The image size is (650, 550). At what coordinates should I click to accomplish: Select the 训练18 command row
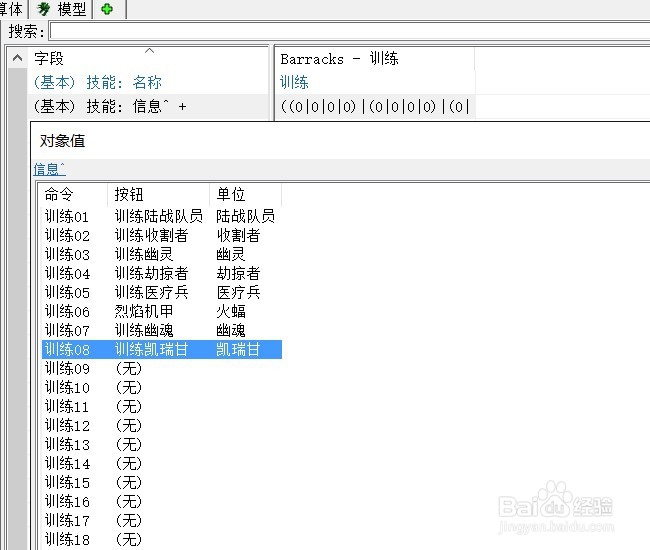click(67, 540)
